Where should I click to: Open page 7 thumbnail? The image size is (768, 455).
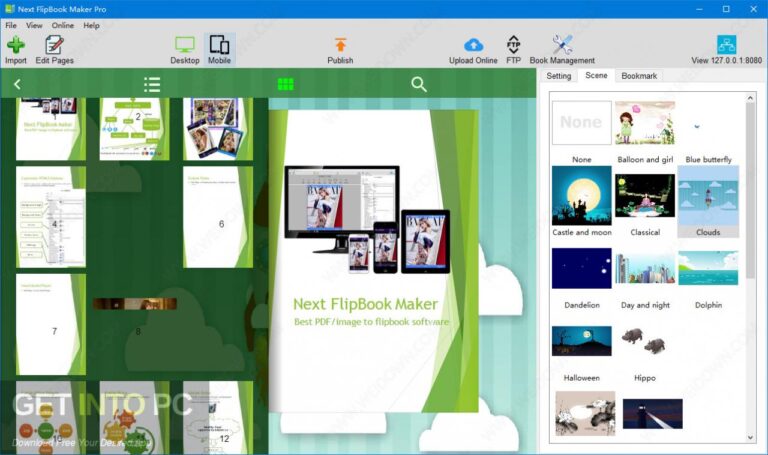50,324
